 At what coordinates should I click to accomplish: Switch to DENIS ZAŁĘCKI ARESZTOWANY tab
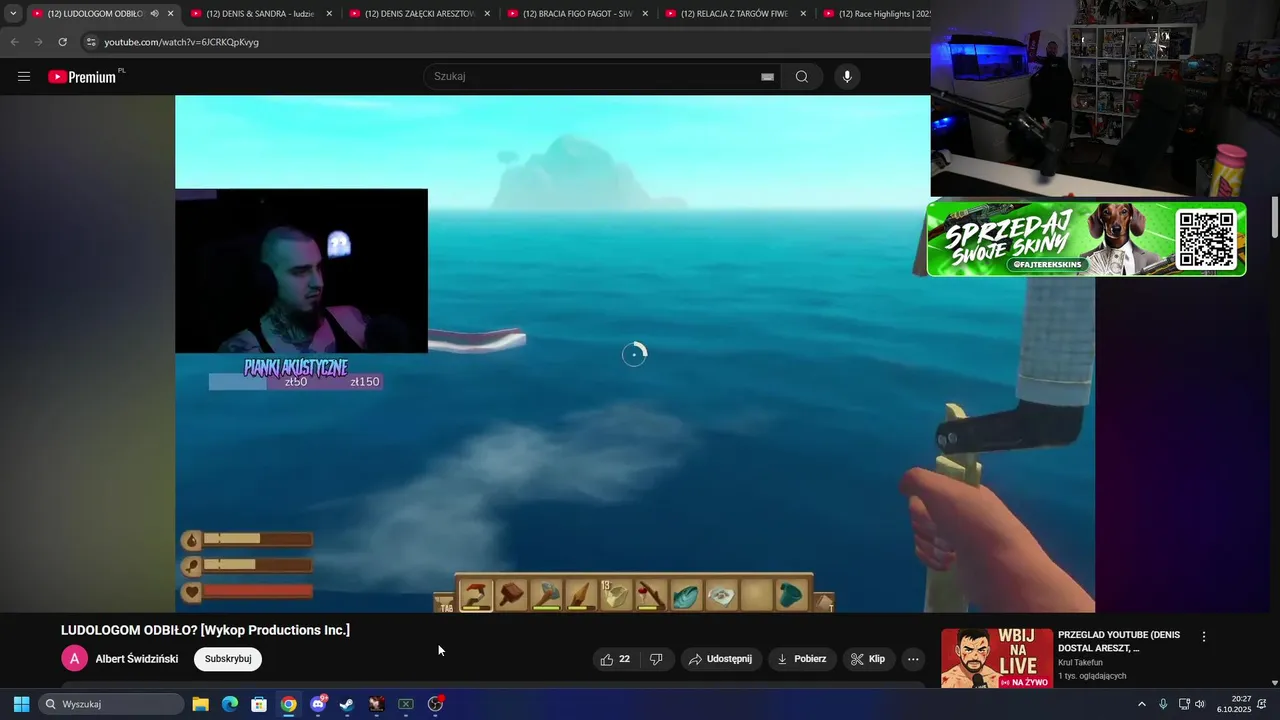[417, 14]
